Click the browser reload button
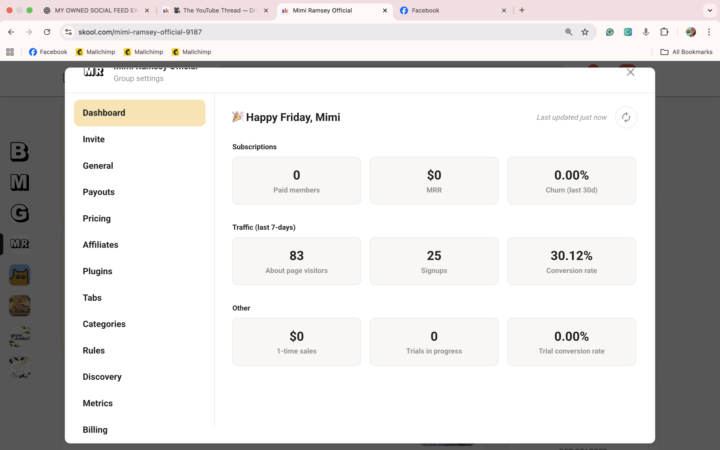This screenshot has height=450, width=720. [46, 32]
